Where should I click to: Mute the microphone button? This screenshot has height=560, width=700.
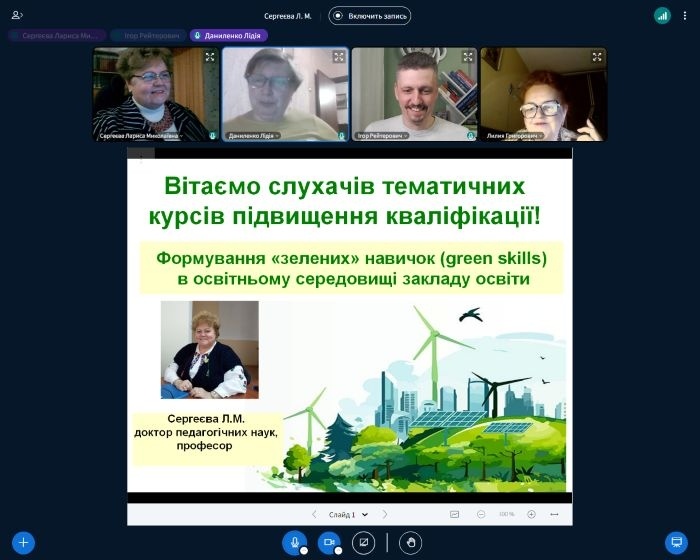click(294, 543)
